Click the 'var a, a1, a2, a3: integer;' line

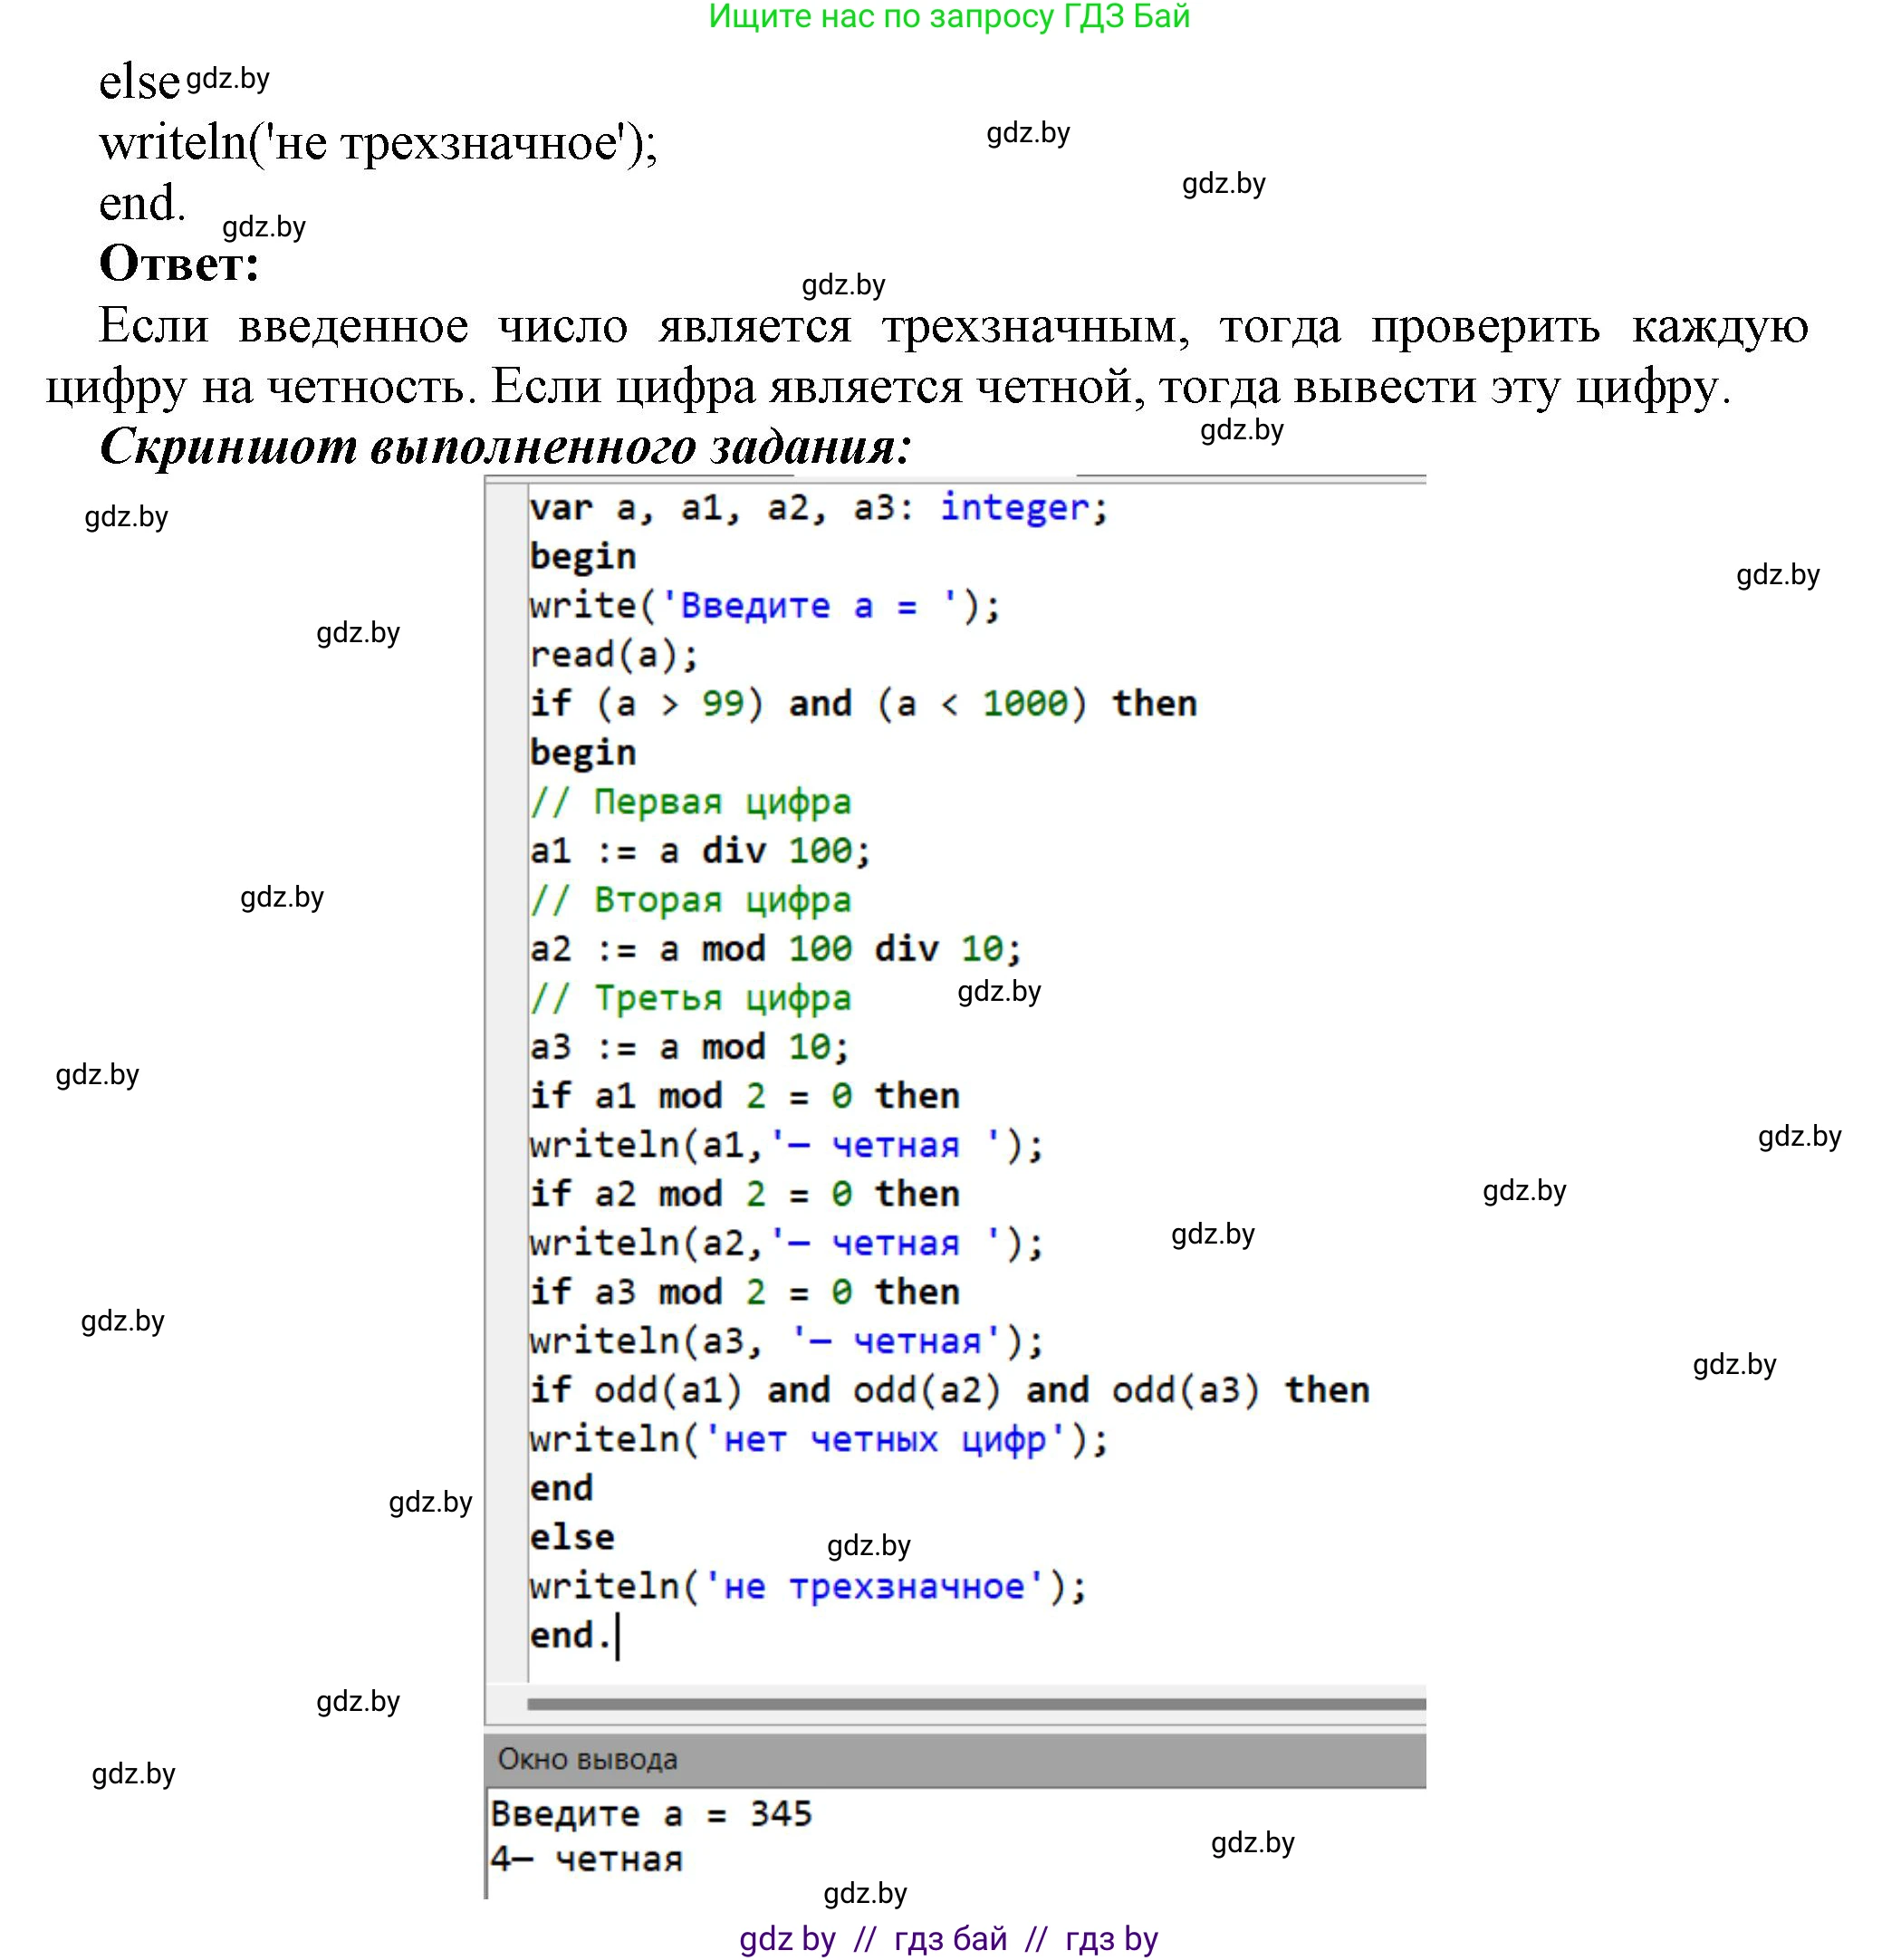[818, 508]
